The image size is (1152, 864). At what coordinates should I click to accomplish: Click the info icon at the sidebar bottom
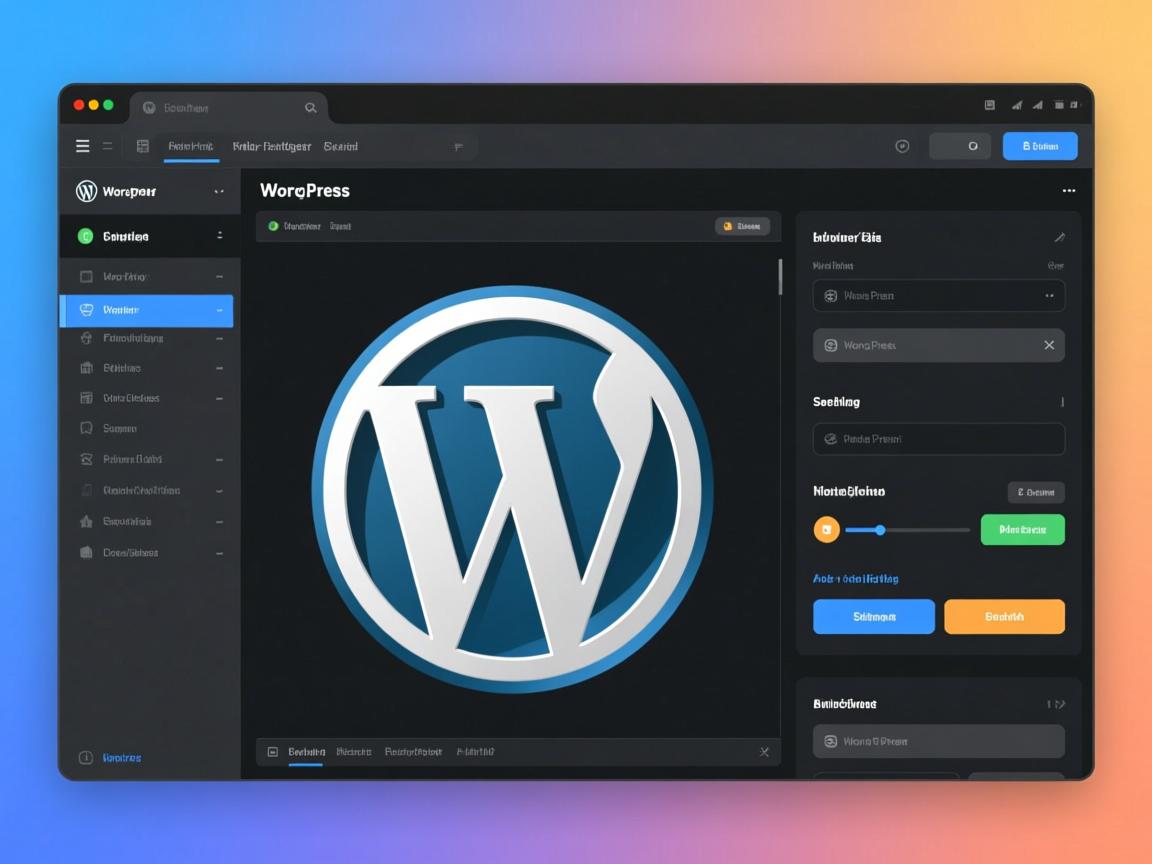tap(86, 758)
